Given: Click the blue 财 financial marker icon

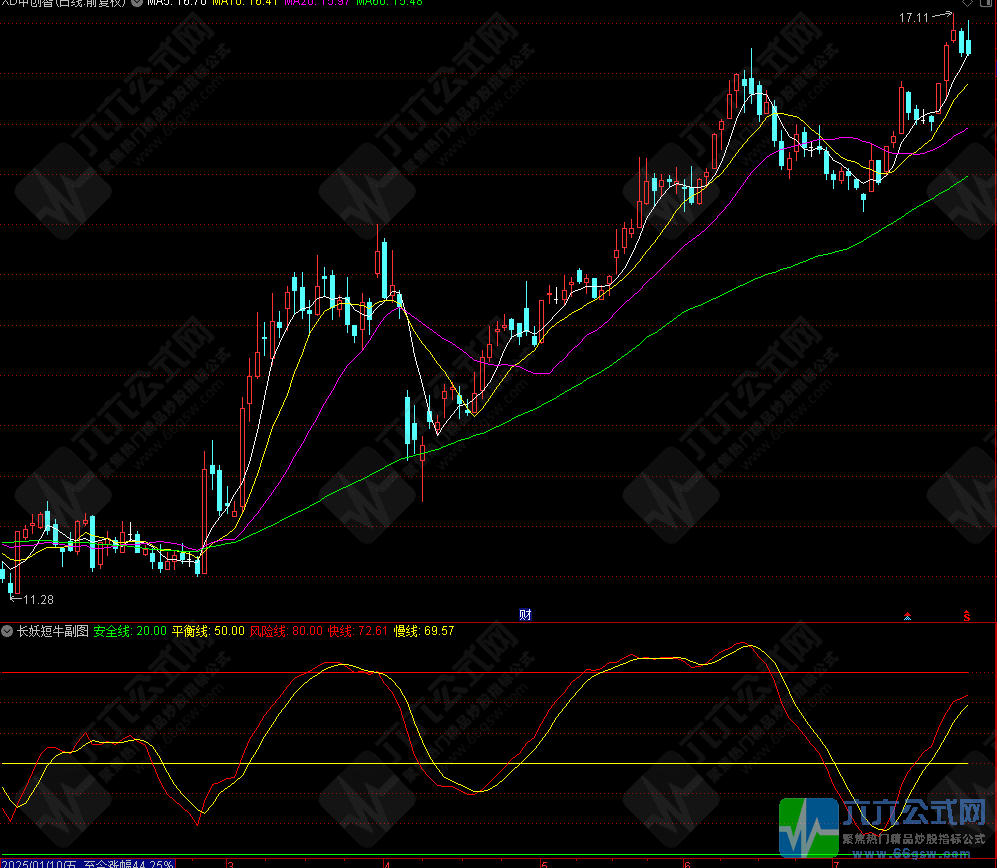Looking at the screenshot, I should [524, 614].
